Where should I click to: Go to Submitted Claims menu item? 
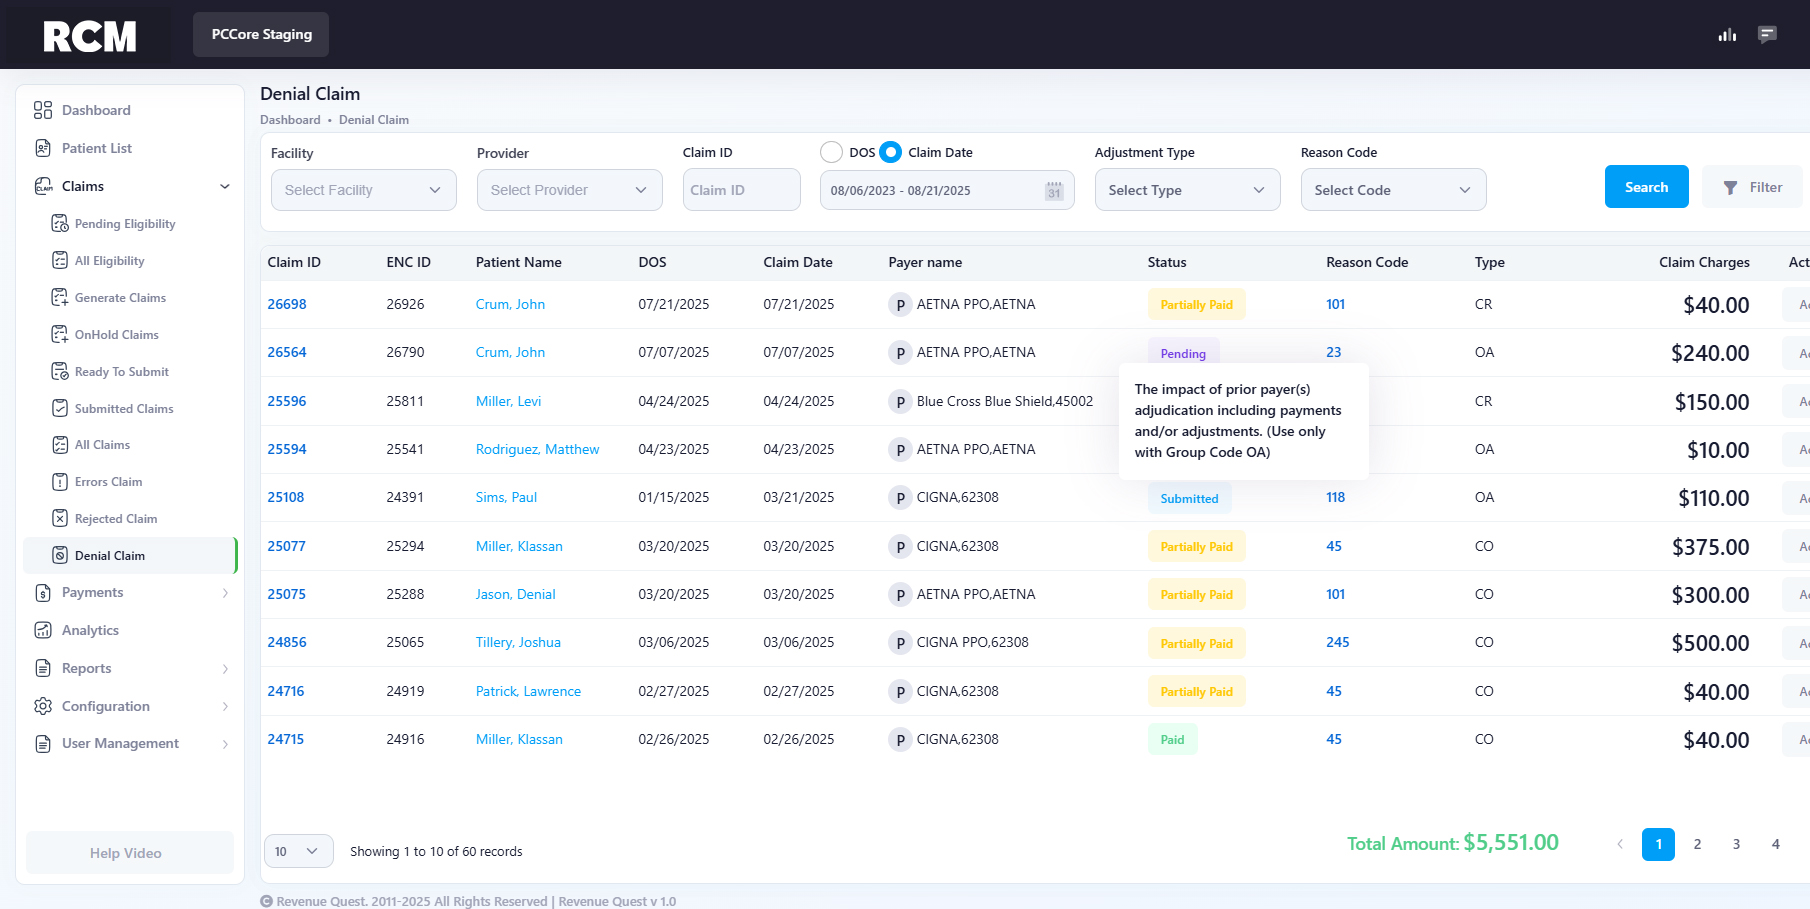click(123, 409)
